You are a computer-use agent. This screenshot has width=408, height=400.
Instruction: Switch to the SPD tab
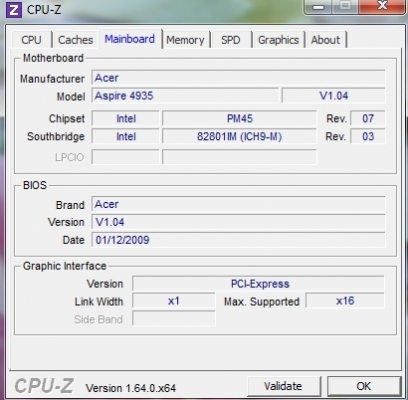click(231, 40)
